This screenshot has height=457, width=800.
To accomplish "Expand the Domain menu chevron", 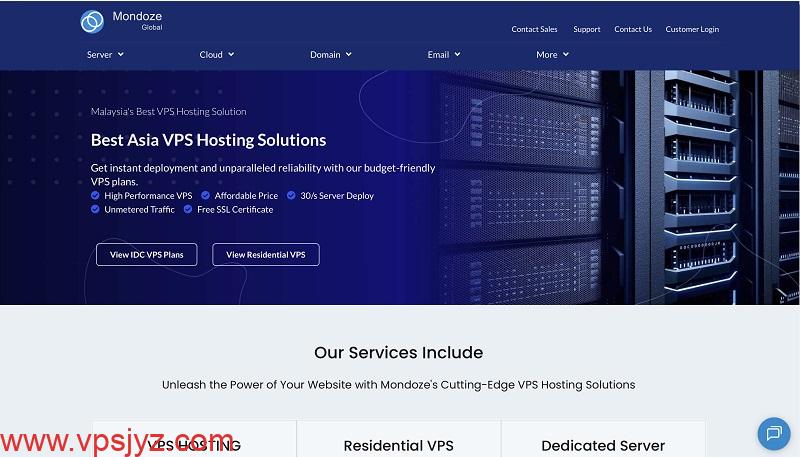I will [x=348, y=54].
